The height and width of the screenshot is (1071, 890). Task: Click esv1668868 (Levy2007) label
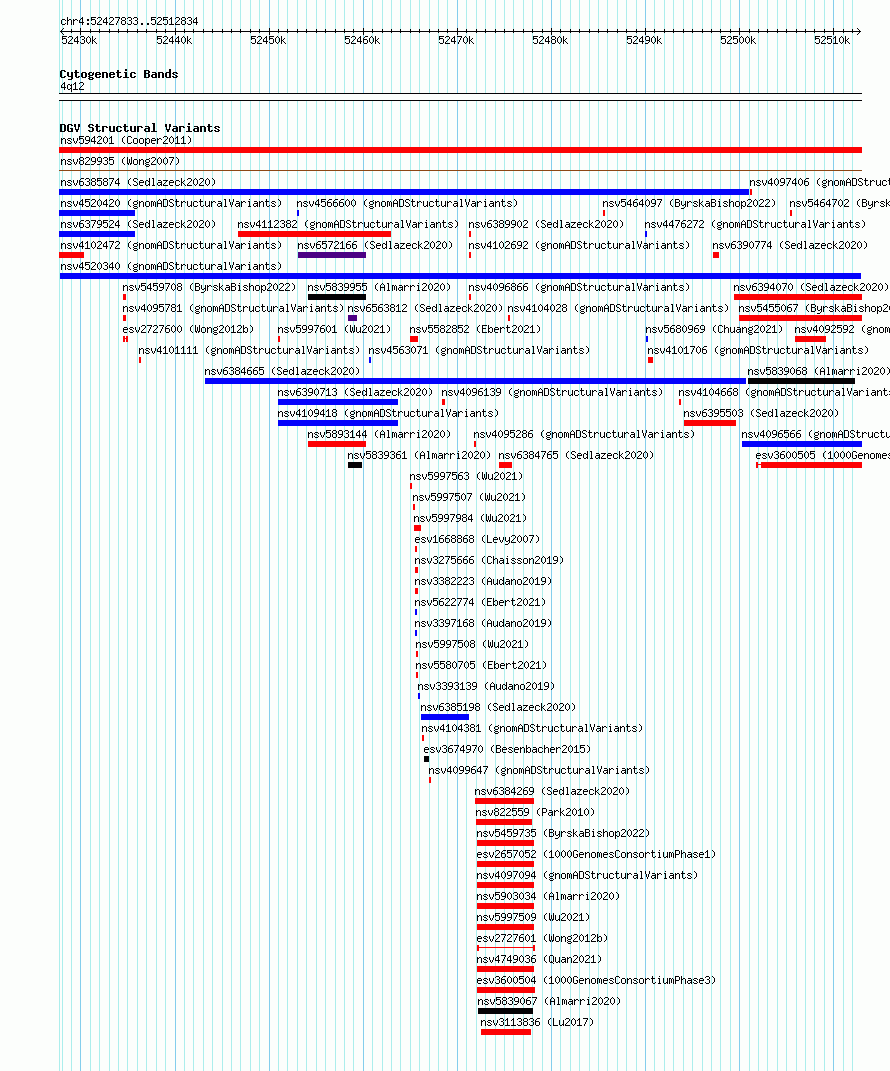(x=477, y=539)
